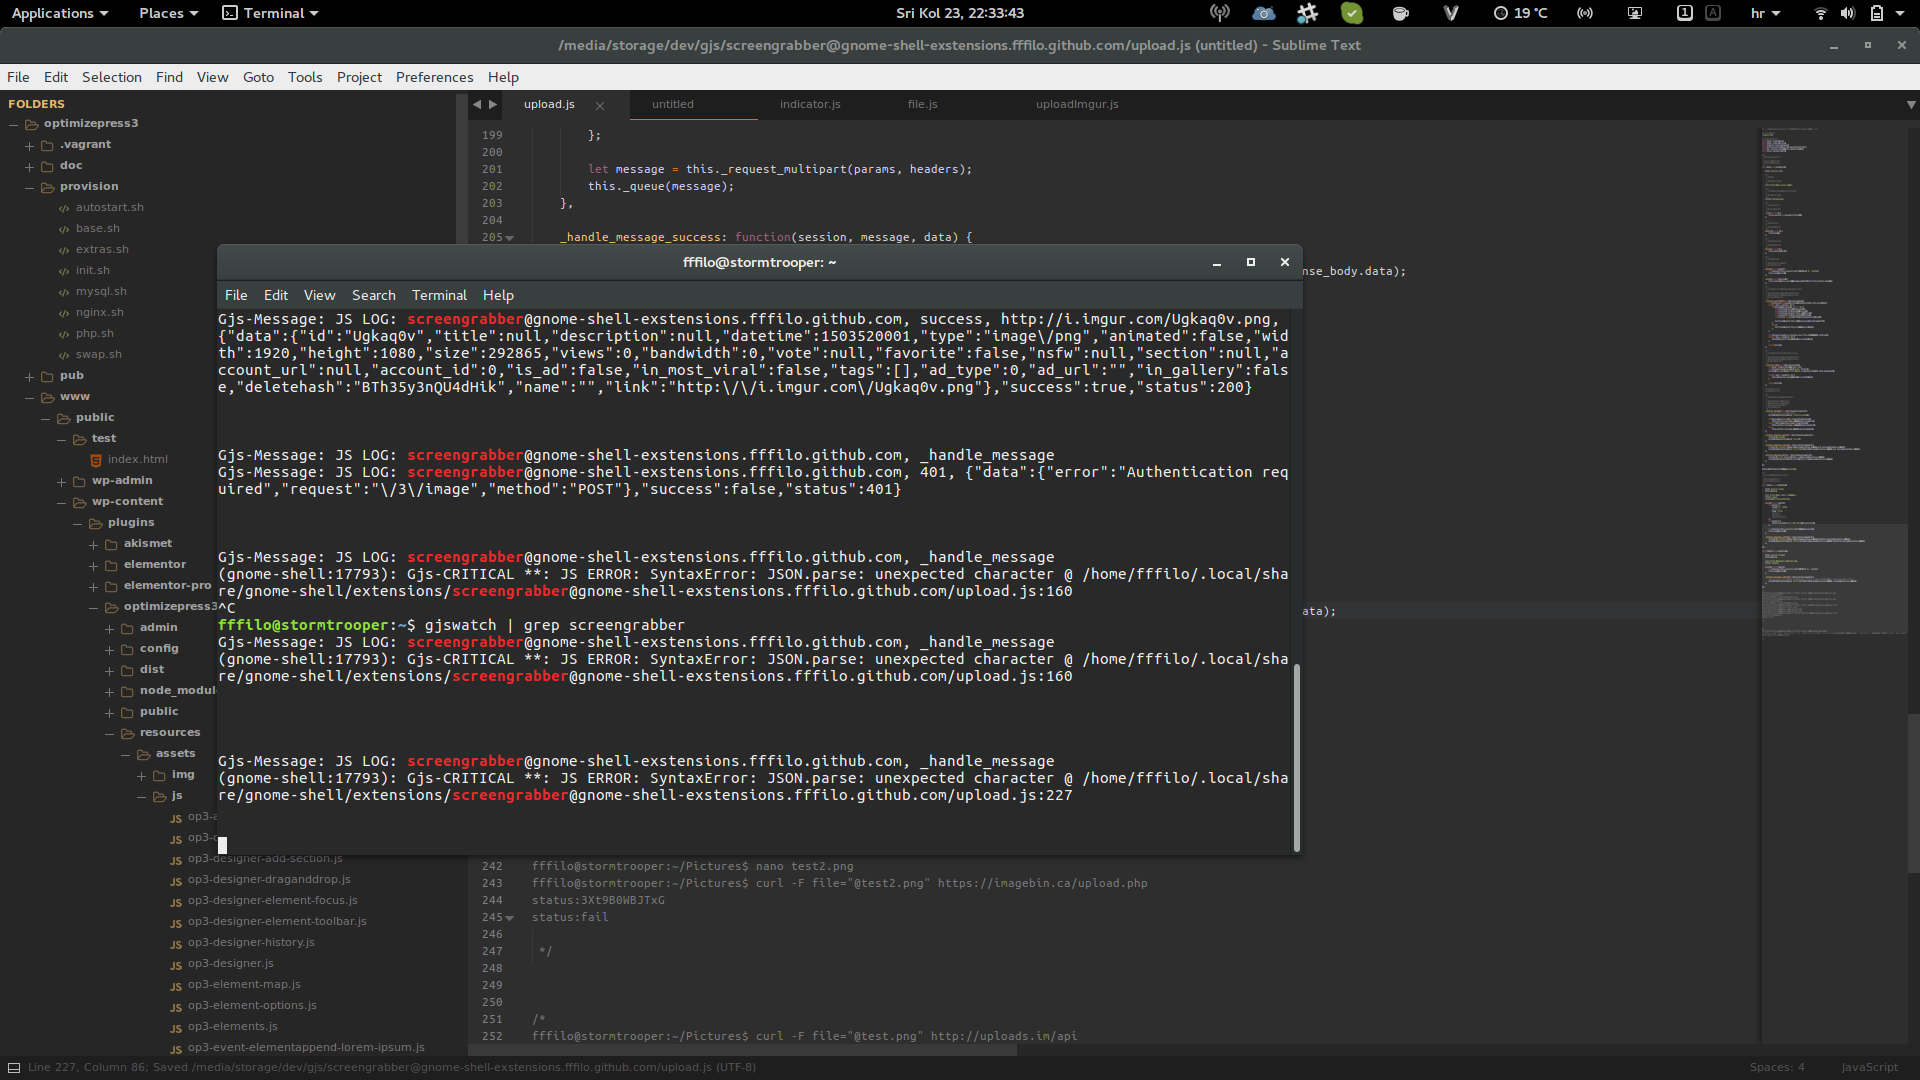Click the broadcast antenna icon in top panel
The image size is (1920, 1080).
[x=1219, y=13]
